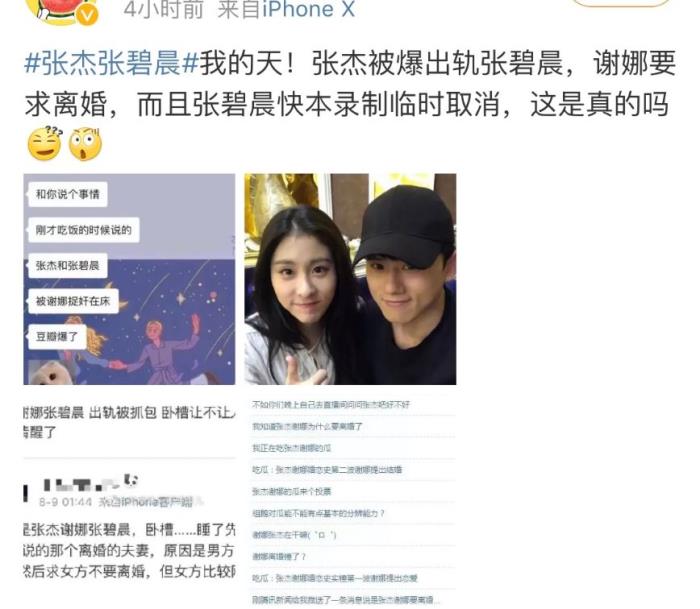This screenshot has width=700, height=609.
Task: Select the 豆瓣爆了 chat bubble
Action: 57,337
